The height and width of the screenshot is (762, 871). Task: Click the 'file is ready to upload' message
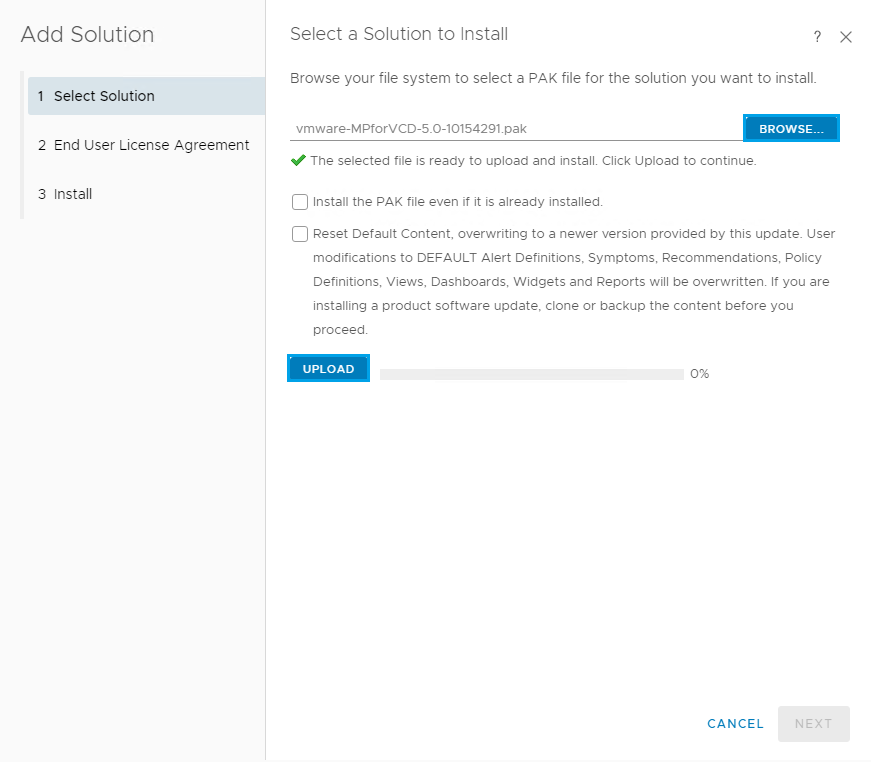click(x=533, y=160)
